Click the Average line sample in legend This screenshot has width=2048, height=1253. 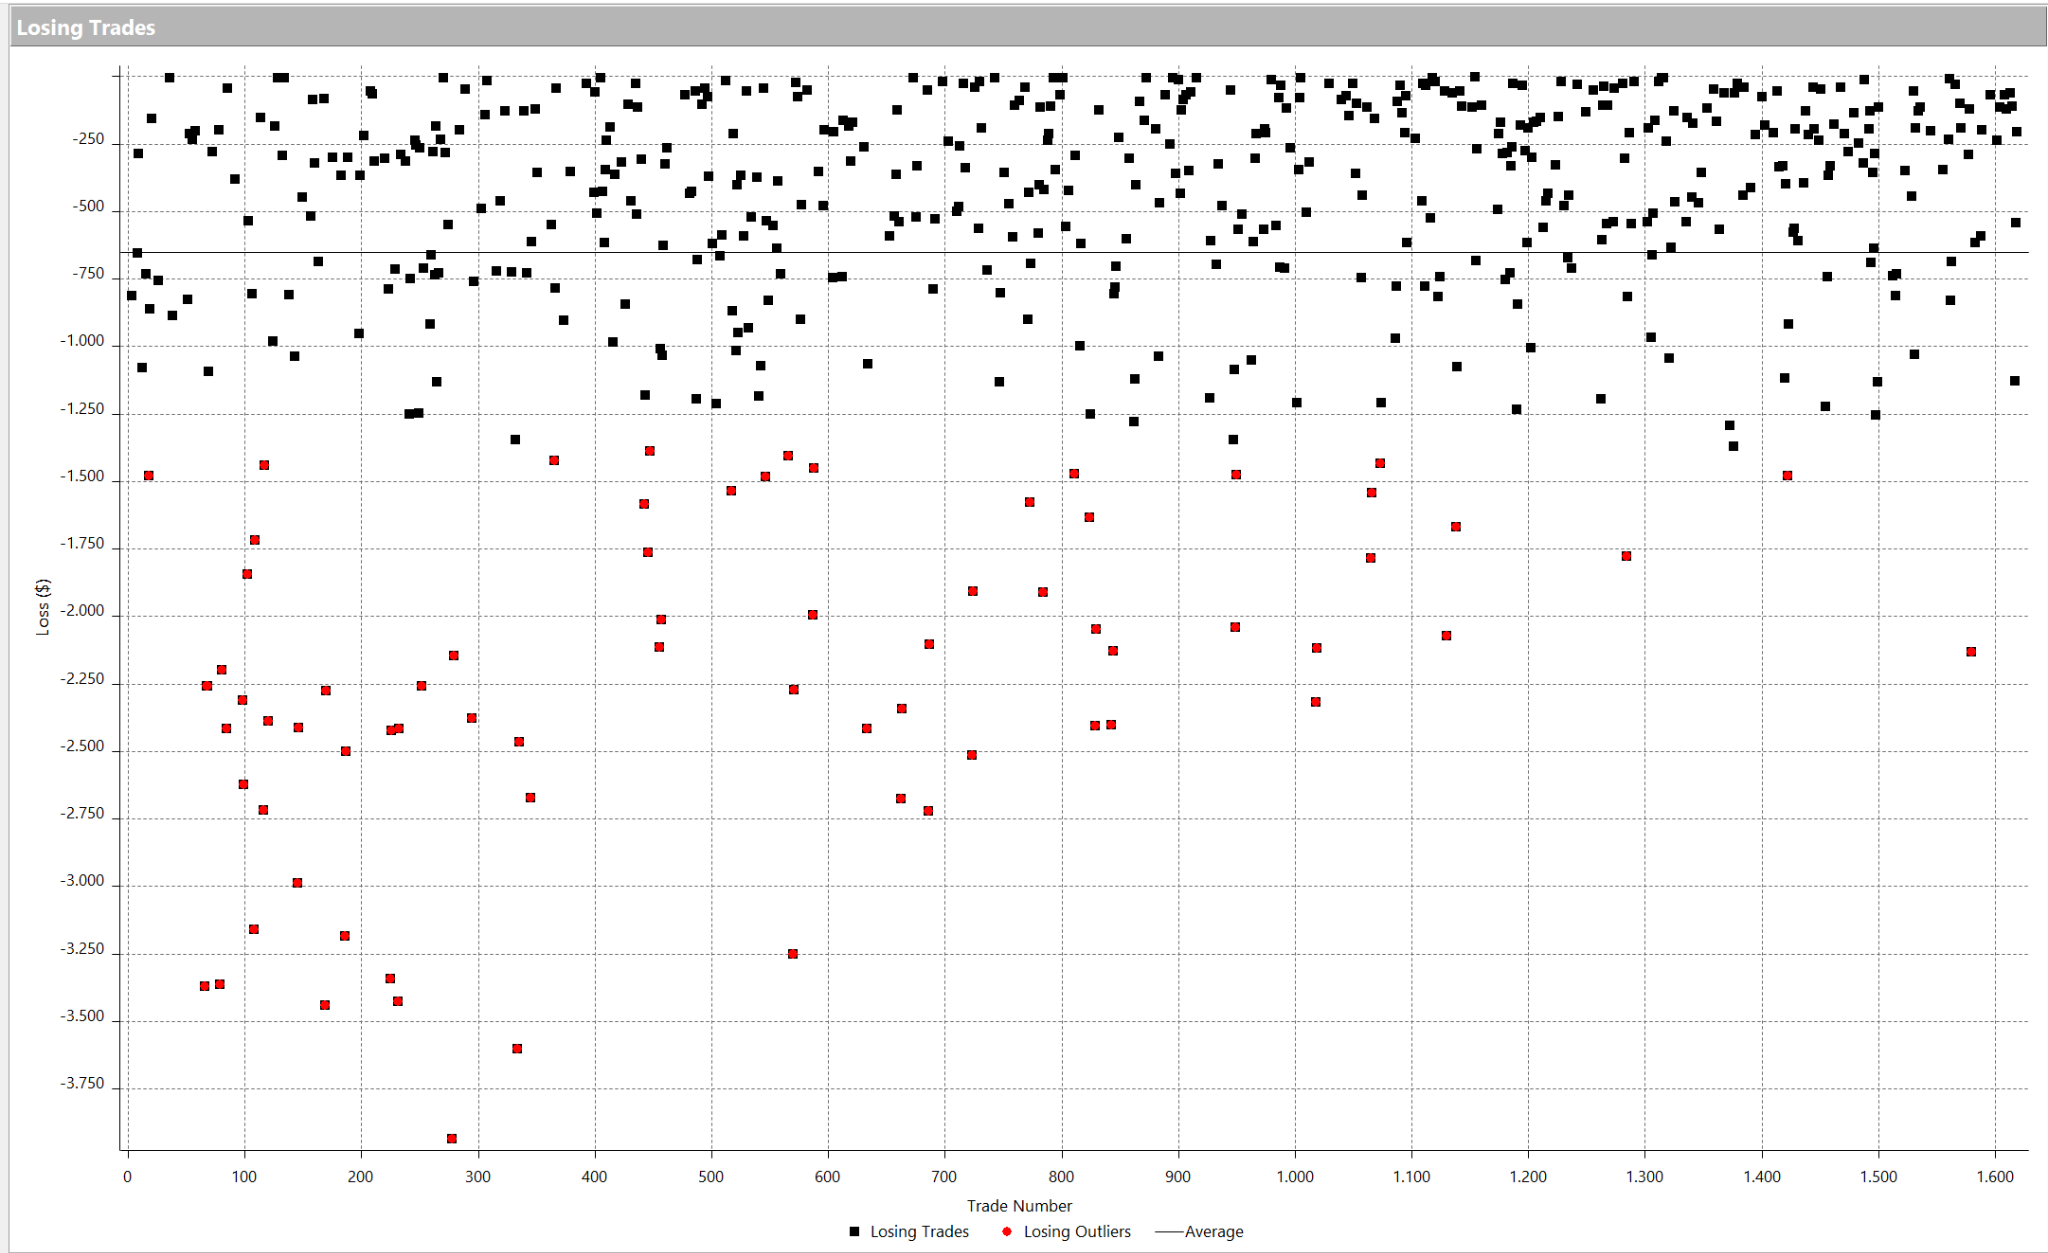coord(1169,1232)
